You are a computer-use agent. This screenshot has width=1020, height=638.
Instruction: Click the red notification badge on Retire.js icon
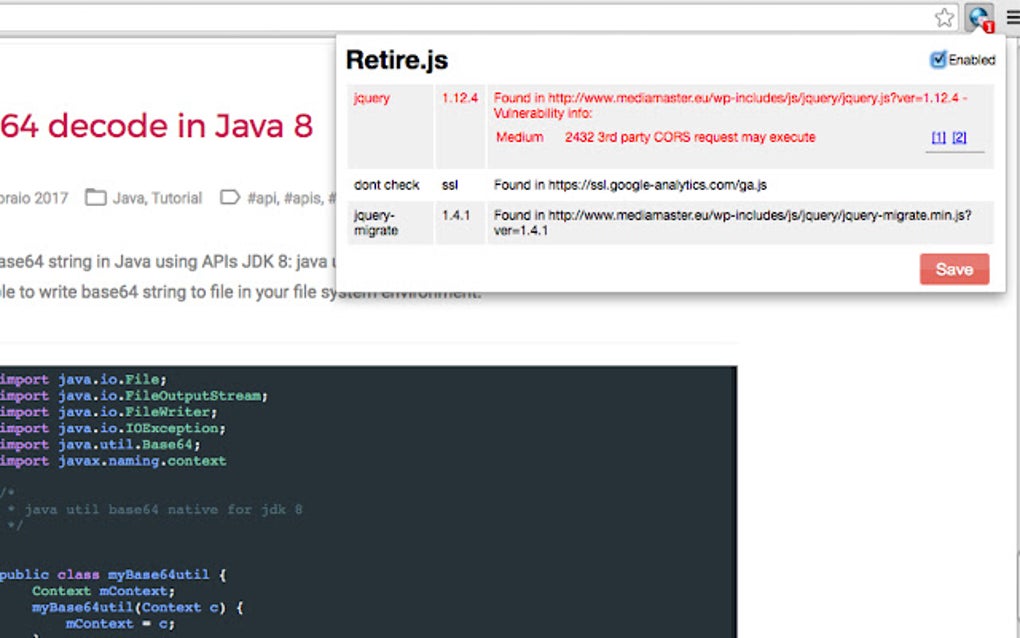pyautogui.click(x=987, y=26)
